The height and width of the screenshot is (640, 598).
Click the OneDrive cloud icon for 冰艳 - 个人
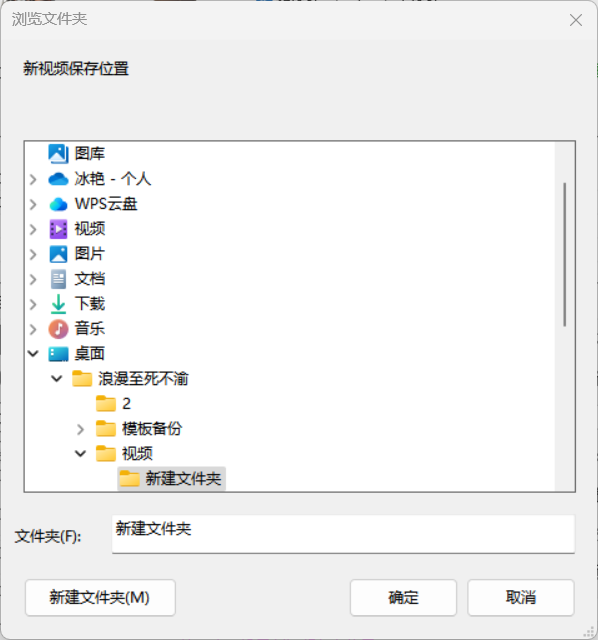click(x=58, y=179)
